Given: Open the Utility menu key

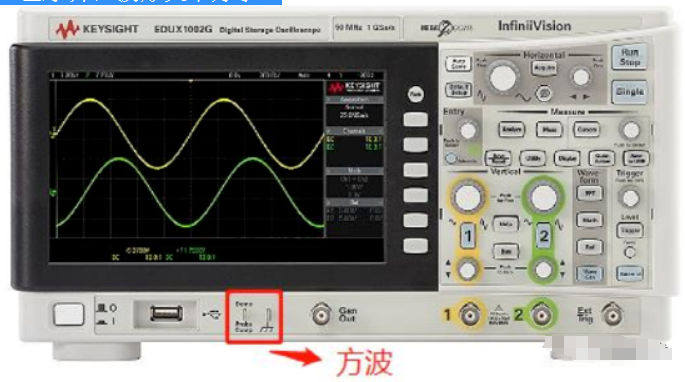Looking at the screenshot, I should pos(533,158).
